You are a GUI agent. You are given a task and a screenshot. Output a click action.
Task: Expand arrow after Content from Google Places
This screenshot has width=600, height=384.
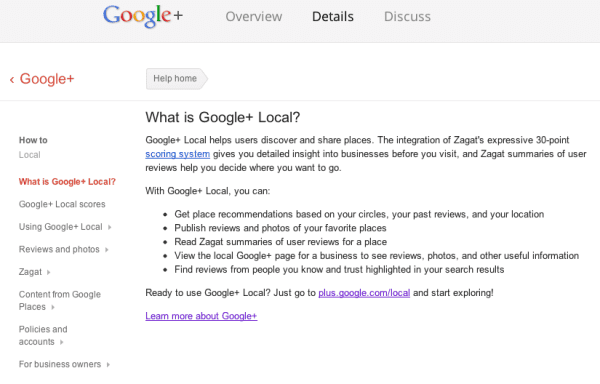53,307
